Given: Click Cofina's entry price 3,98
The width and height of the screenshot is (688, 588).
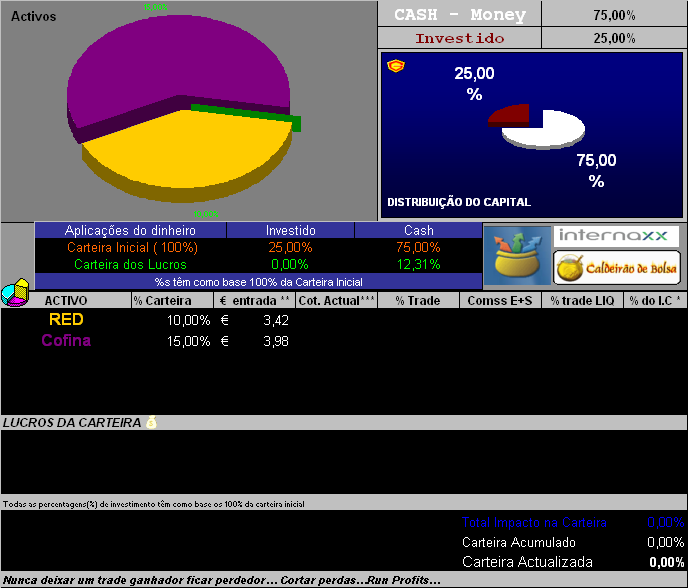Looking at the screenshot, I should 276,341.
